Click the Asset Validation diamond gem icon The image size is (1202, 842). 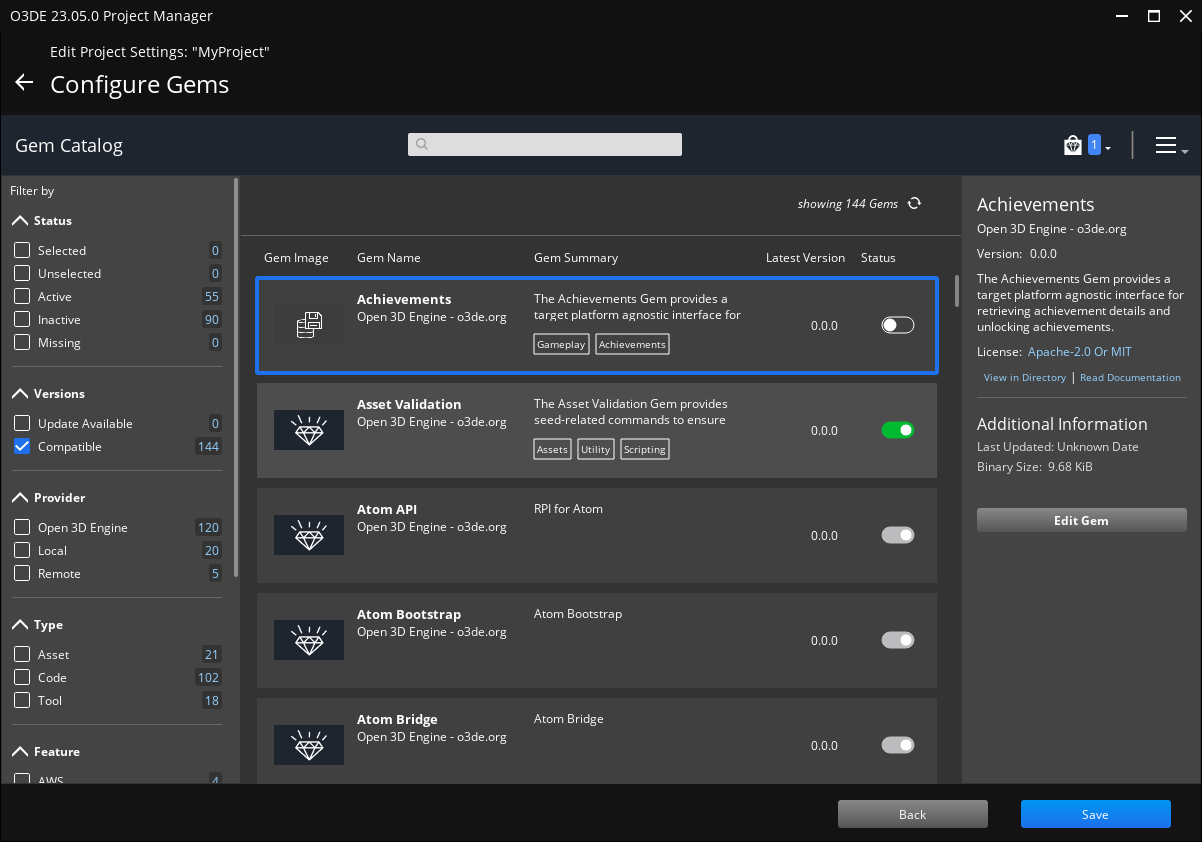tap(308, 430)
